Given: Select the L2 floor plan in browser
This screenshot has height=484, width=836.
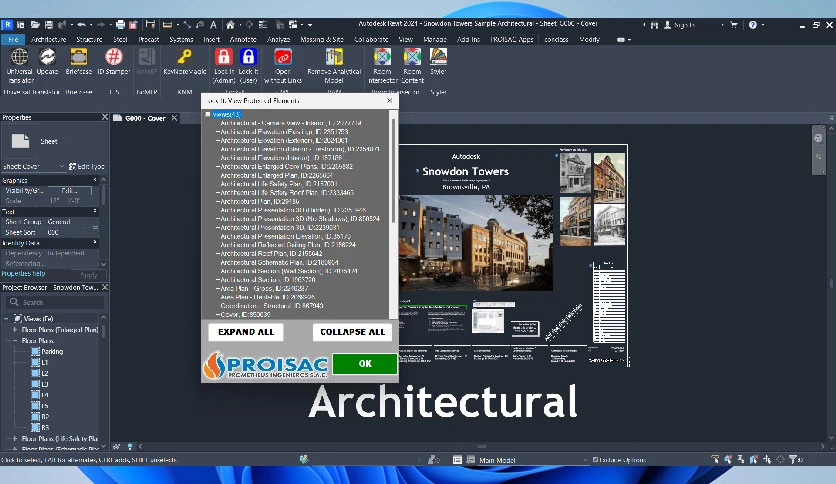Looking at the screenshot, I should click(x=45, y=373).
